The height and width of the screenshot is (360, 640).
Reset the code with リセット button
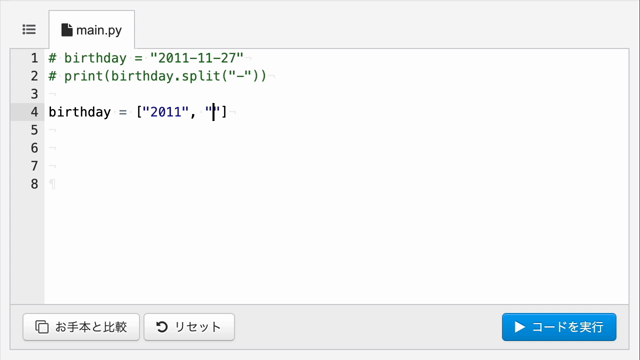189,327
